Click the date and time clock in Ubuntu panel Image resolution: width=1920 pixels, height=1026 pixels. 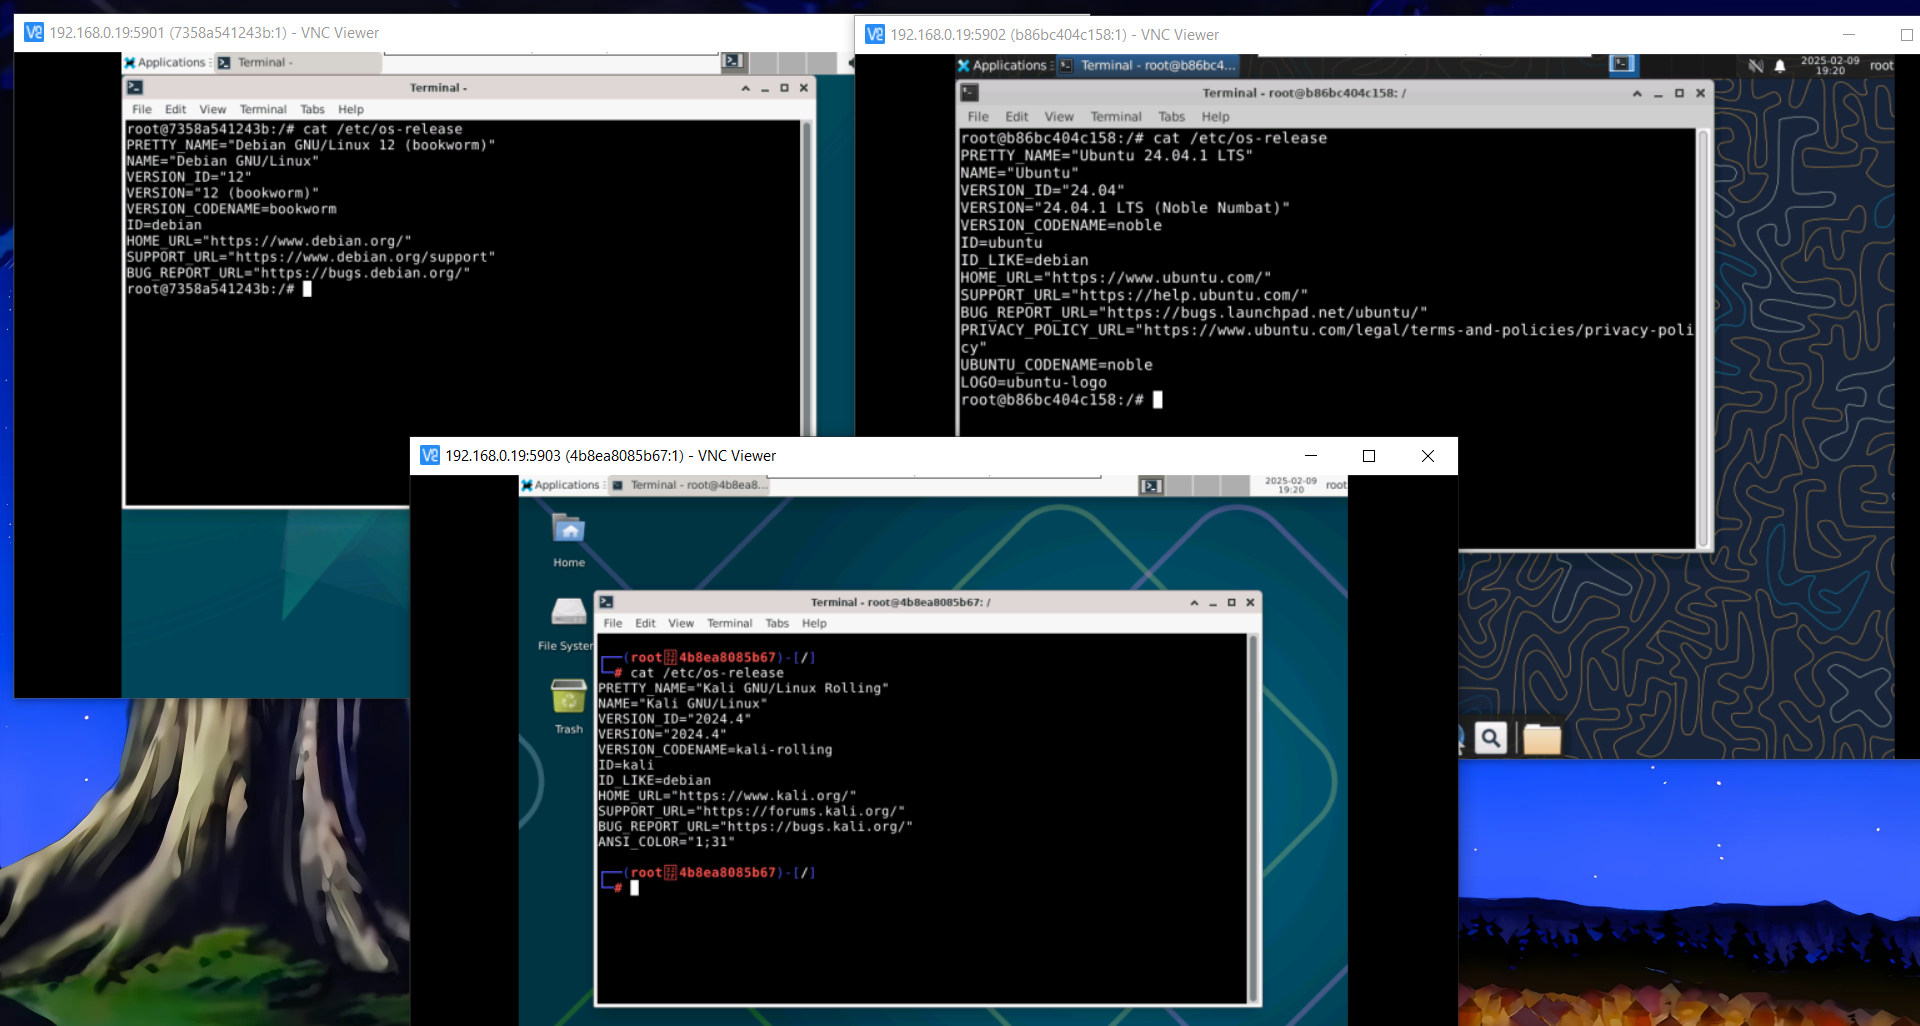pos(1830,66)
